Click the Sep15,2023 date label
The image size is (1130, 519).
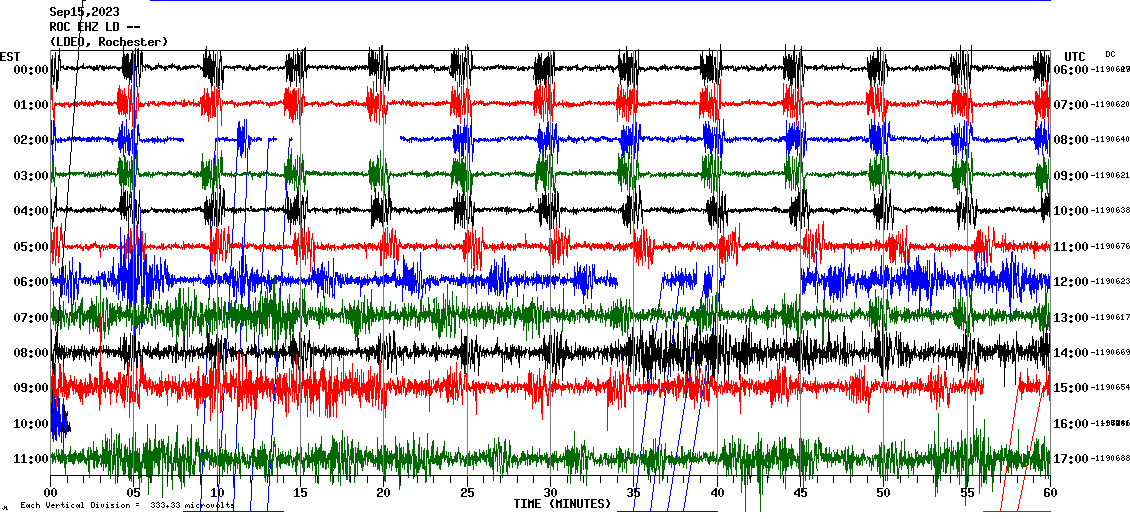point(84,12)
